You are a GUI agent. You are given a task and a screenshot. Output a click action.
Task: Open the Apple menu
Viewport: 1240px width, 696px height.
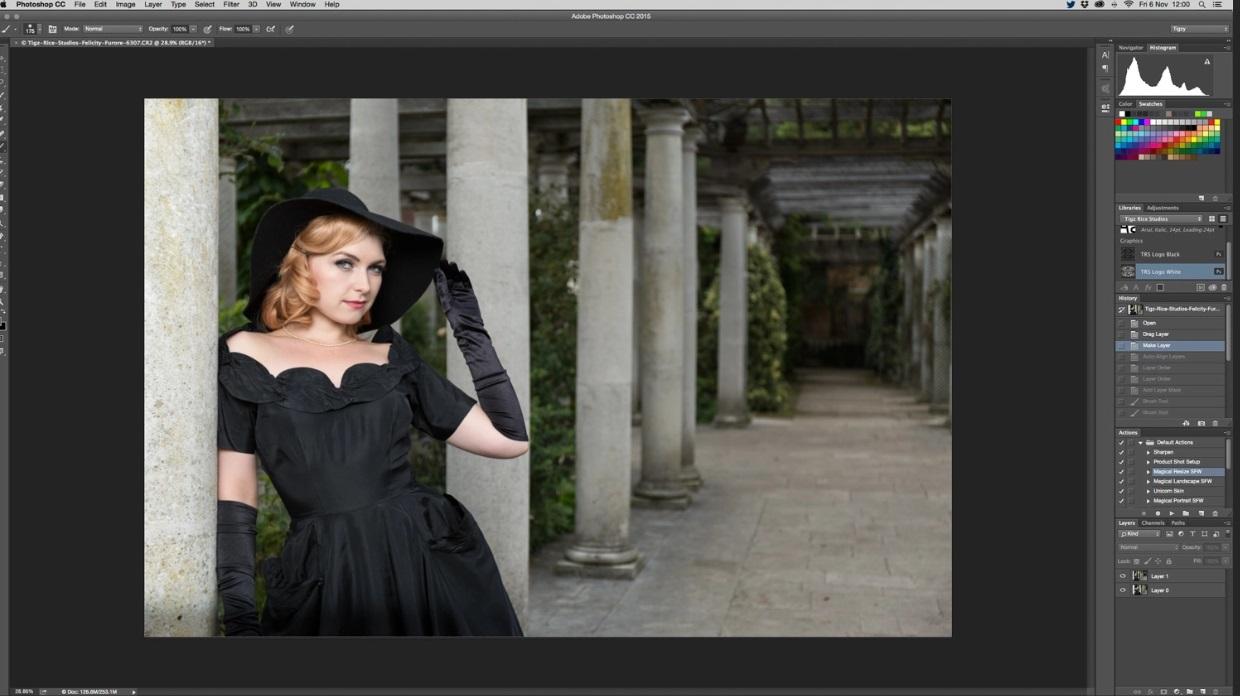point(4,4)
